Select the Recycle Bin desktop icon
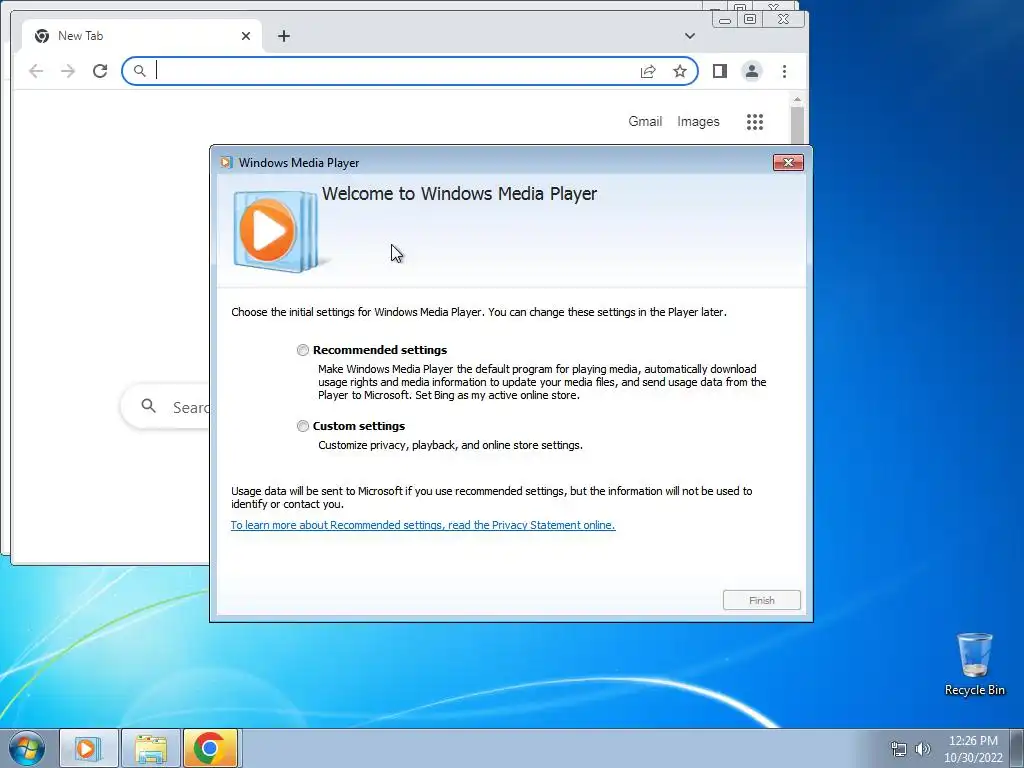 click(974, 664)
